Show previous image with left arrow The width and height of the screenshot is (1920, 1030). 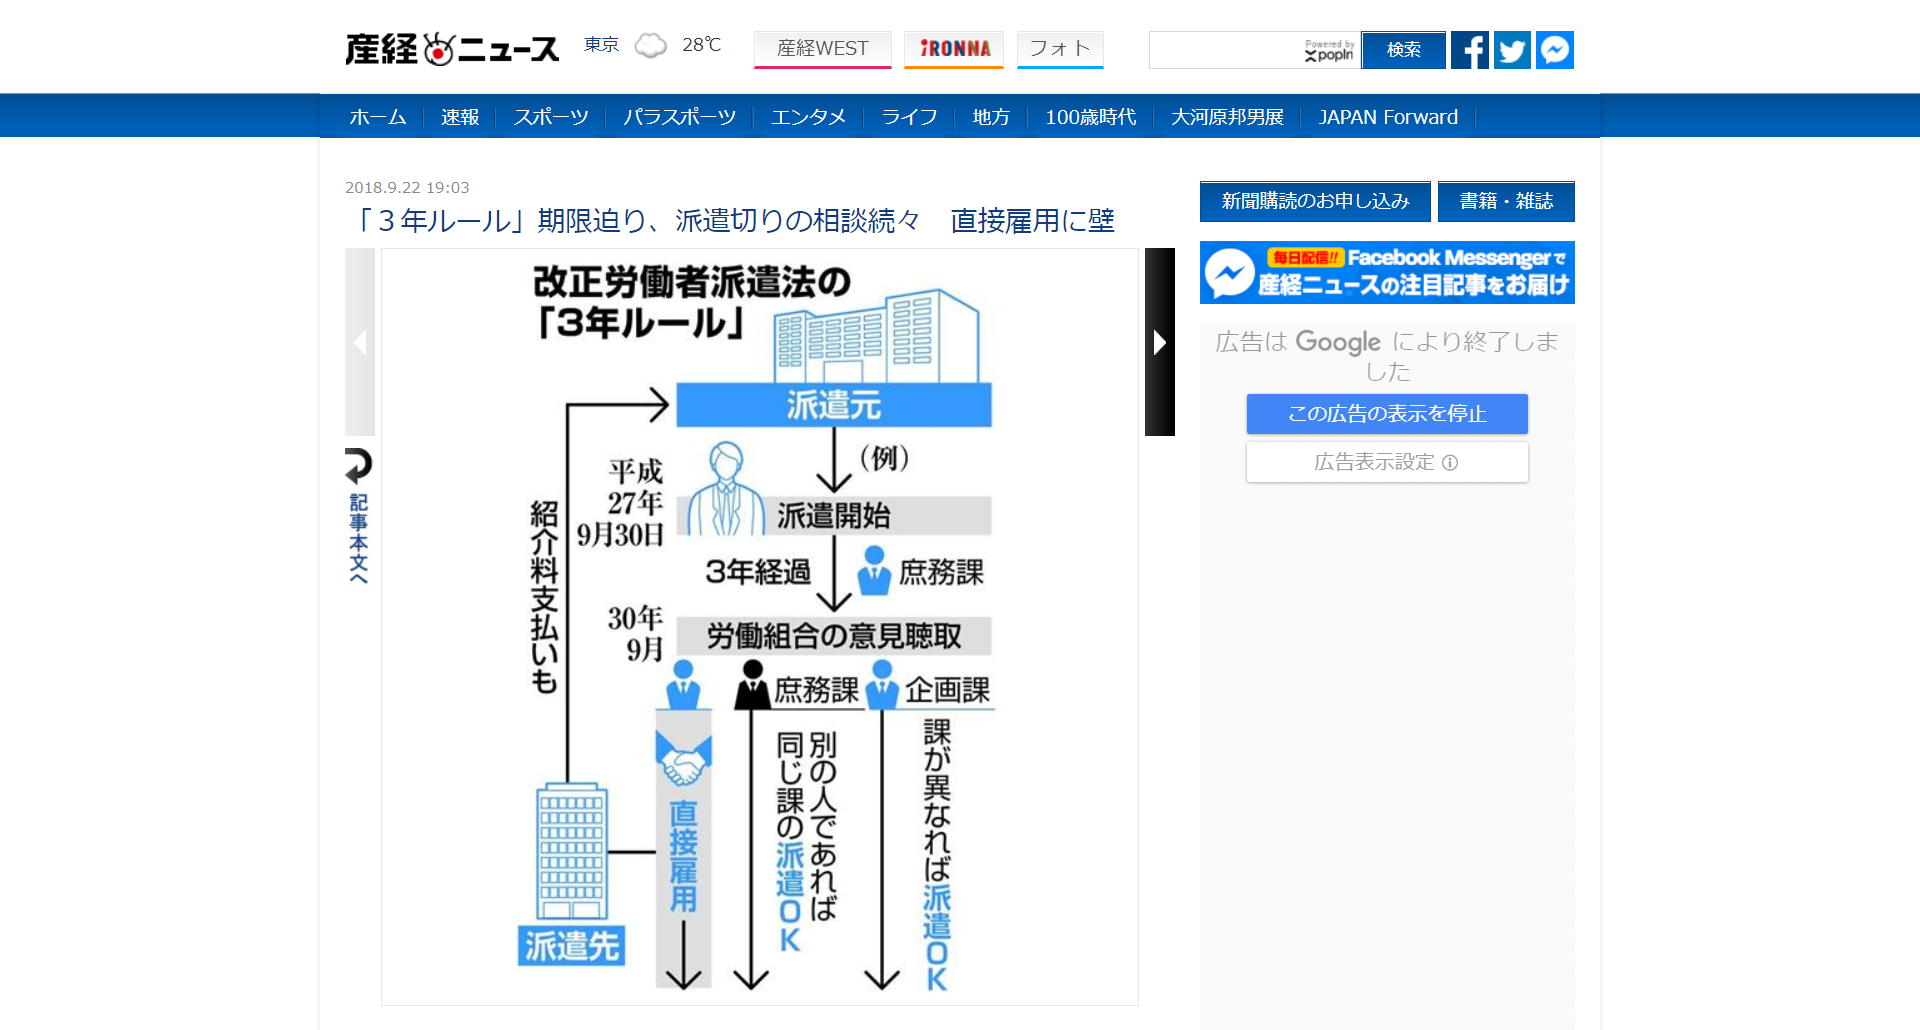pos(360,342)
